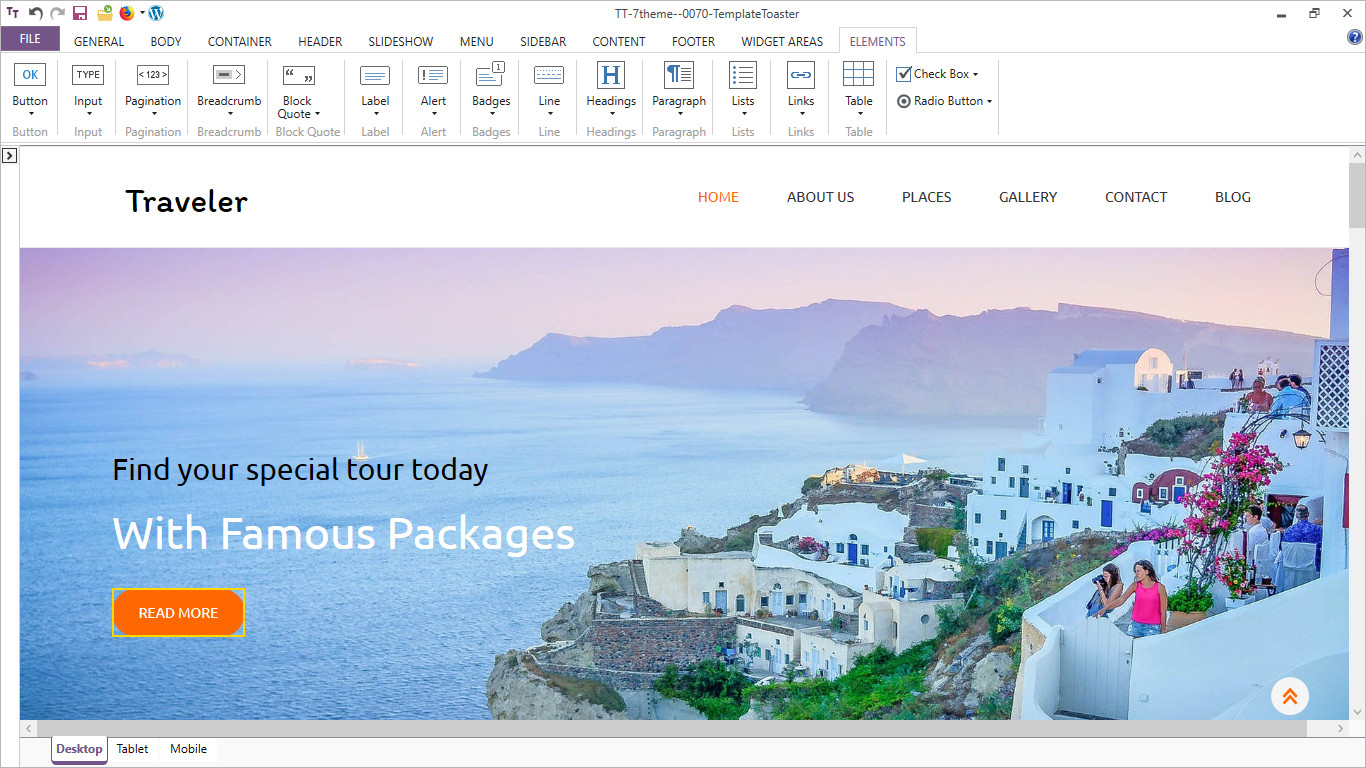Open the GALLERY navigation link

(1028, 197)
